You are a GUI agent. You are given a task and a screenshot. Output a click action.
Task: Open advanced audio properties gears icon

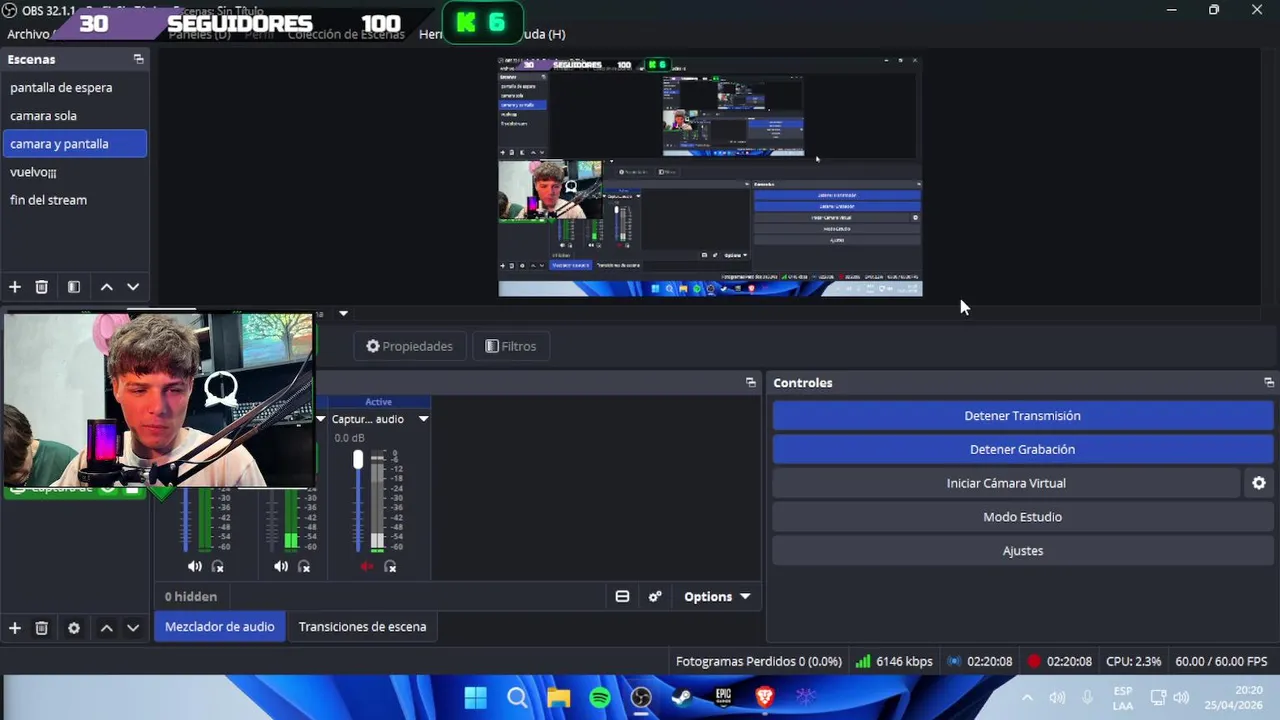click(x=655, y=596)
